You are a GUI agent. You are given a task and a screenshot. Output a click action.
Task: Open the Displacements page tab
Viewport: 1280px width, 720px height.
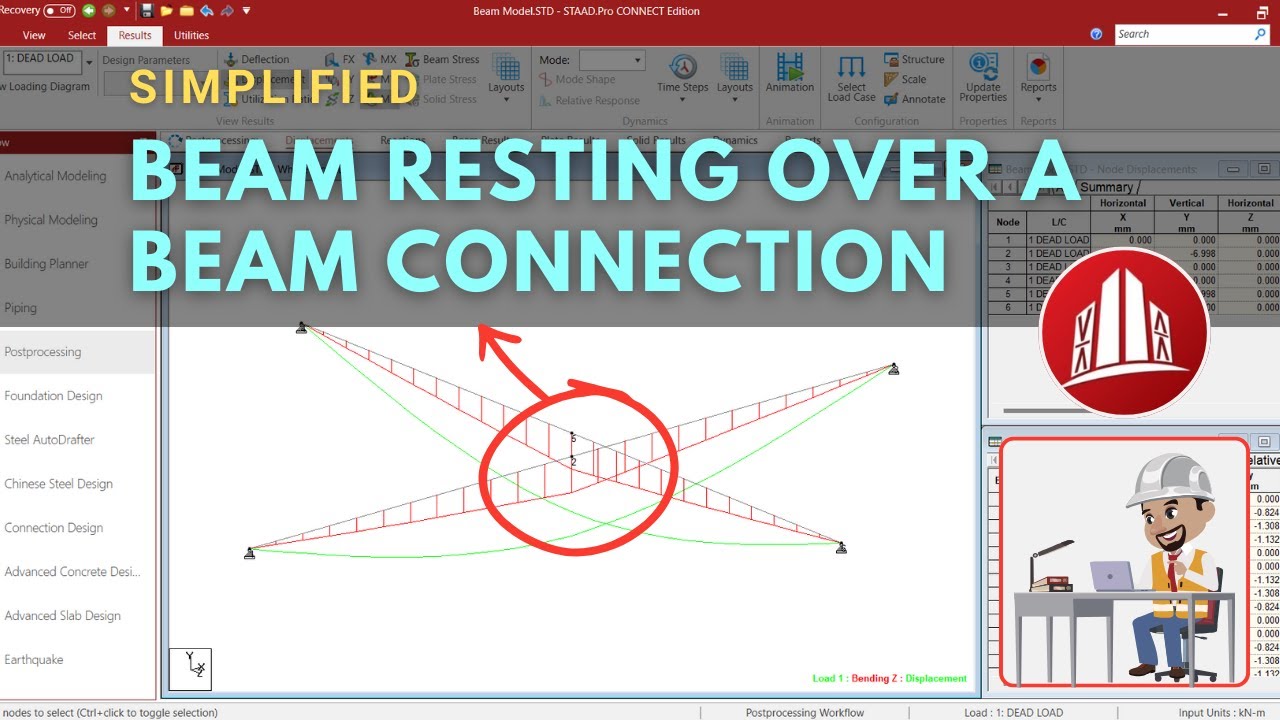[x=318, y=141]
